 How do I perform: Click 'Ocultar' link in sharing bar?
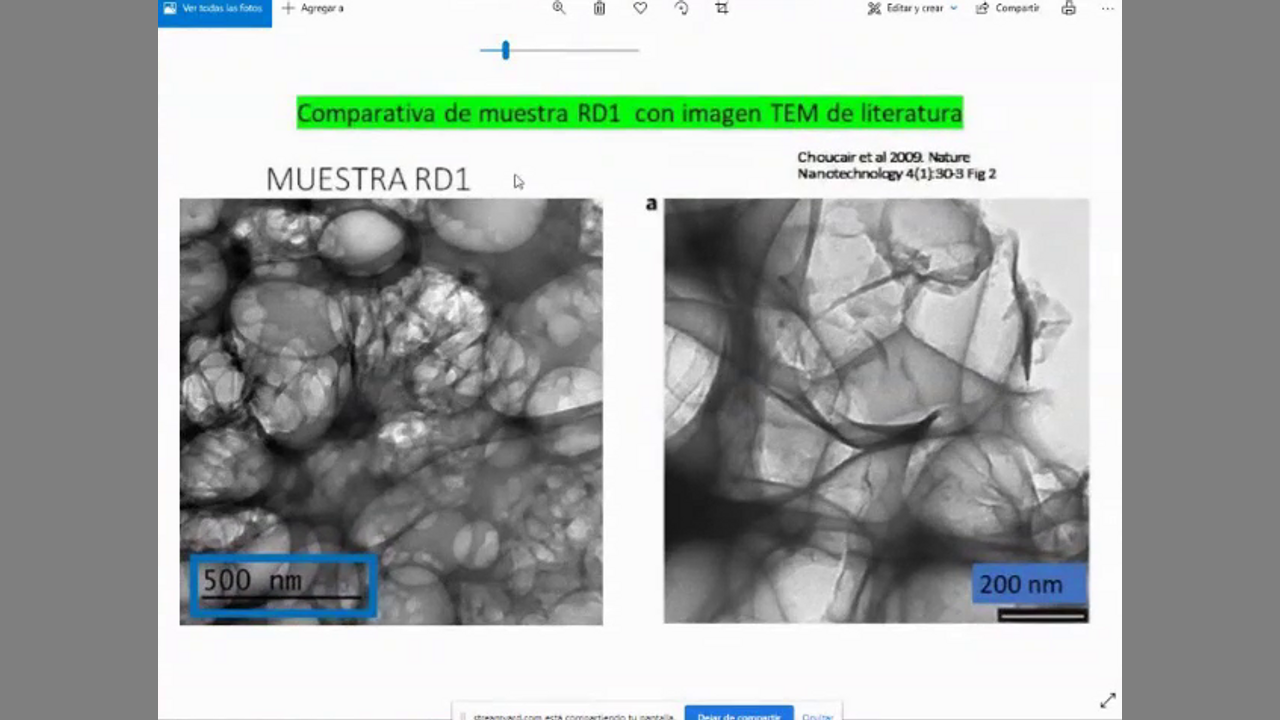tap(817, 716)
